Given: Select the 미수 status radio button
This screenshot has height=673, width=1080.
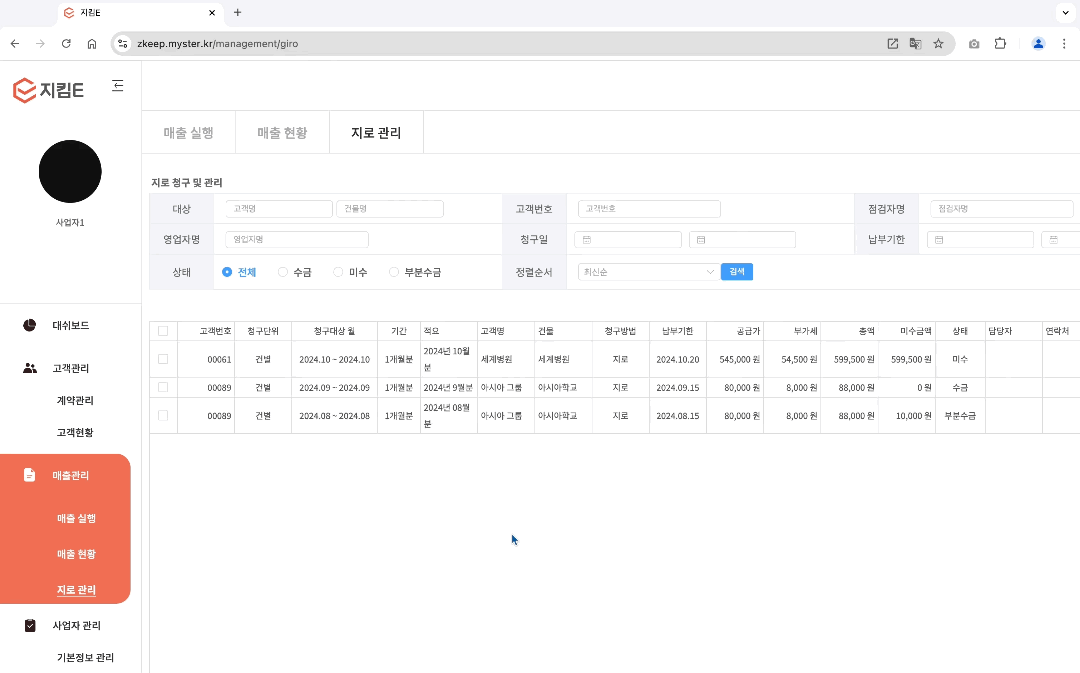Looking at the screenshot, I should pos(338,272).
